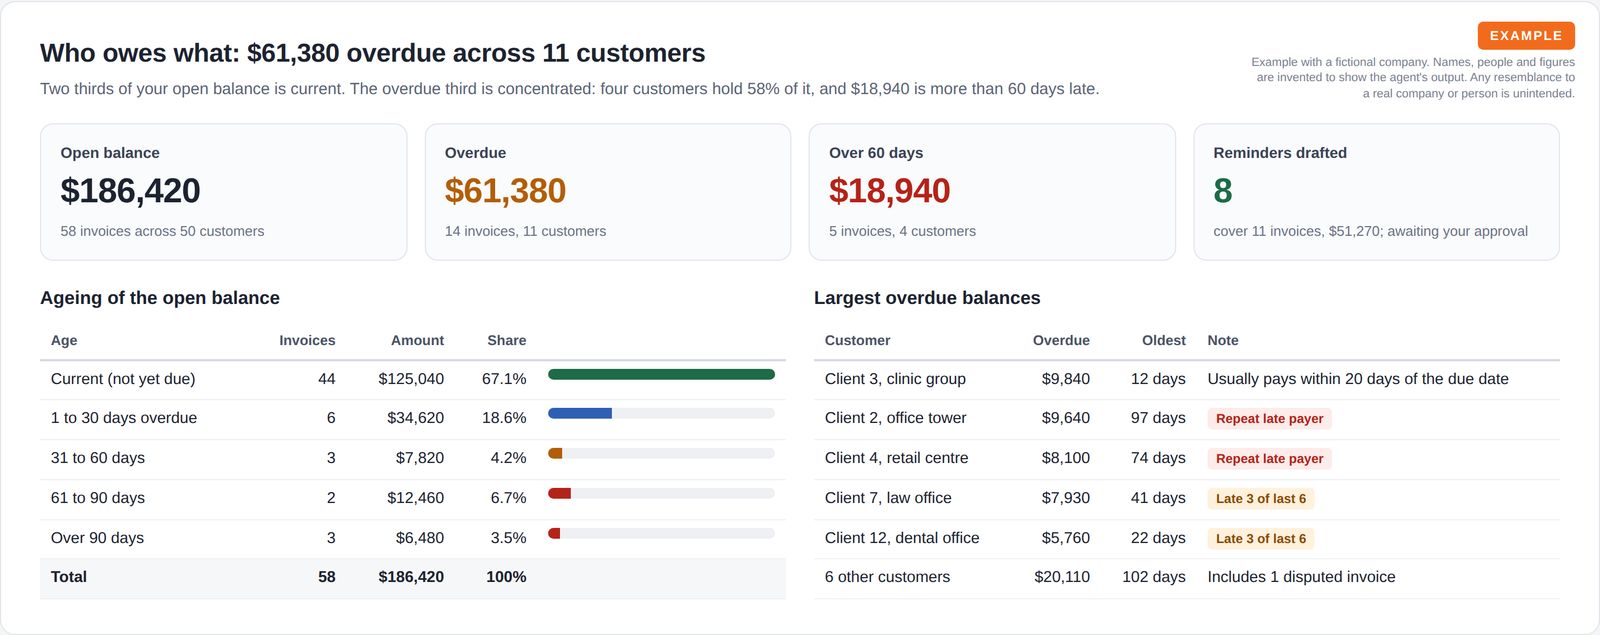This screenshot has width=1600, height=635.
Task: Click the red 61 to 90 days bar
Action: point(559,493)
